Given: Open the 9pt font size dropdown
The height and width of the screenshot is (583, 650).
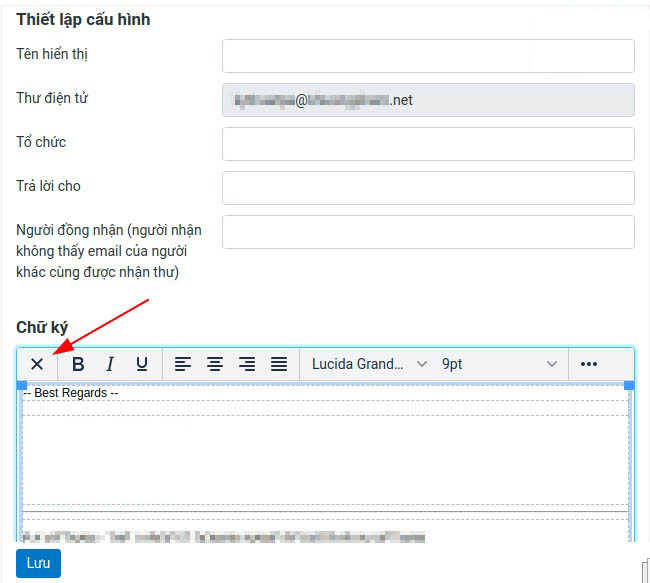Looking at the screenshot, I should pos(499,364).
